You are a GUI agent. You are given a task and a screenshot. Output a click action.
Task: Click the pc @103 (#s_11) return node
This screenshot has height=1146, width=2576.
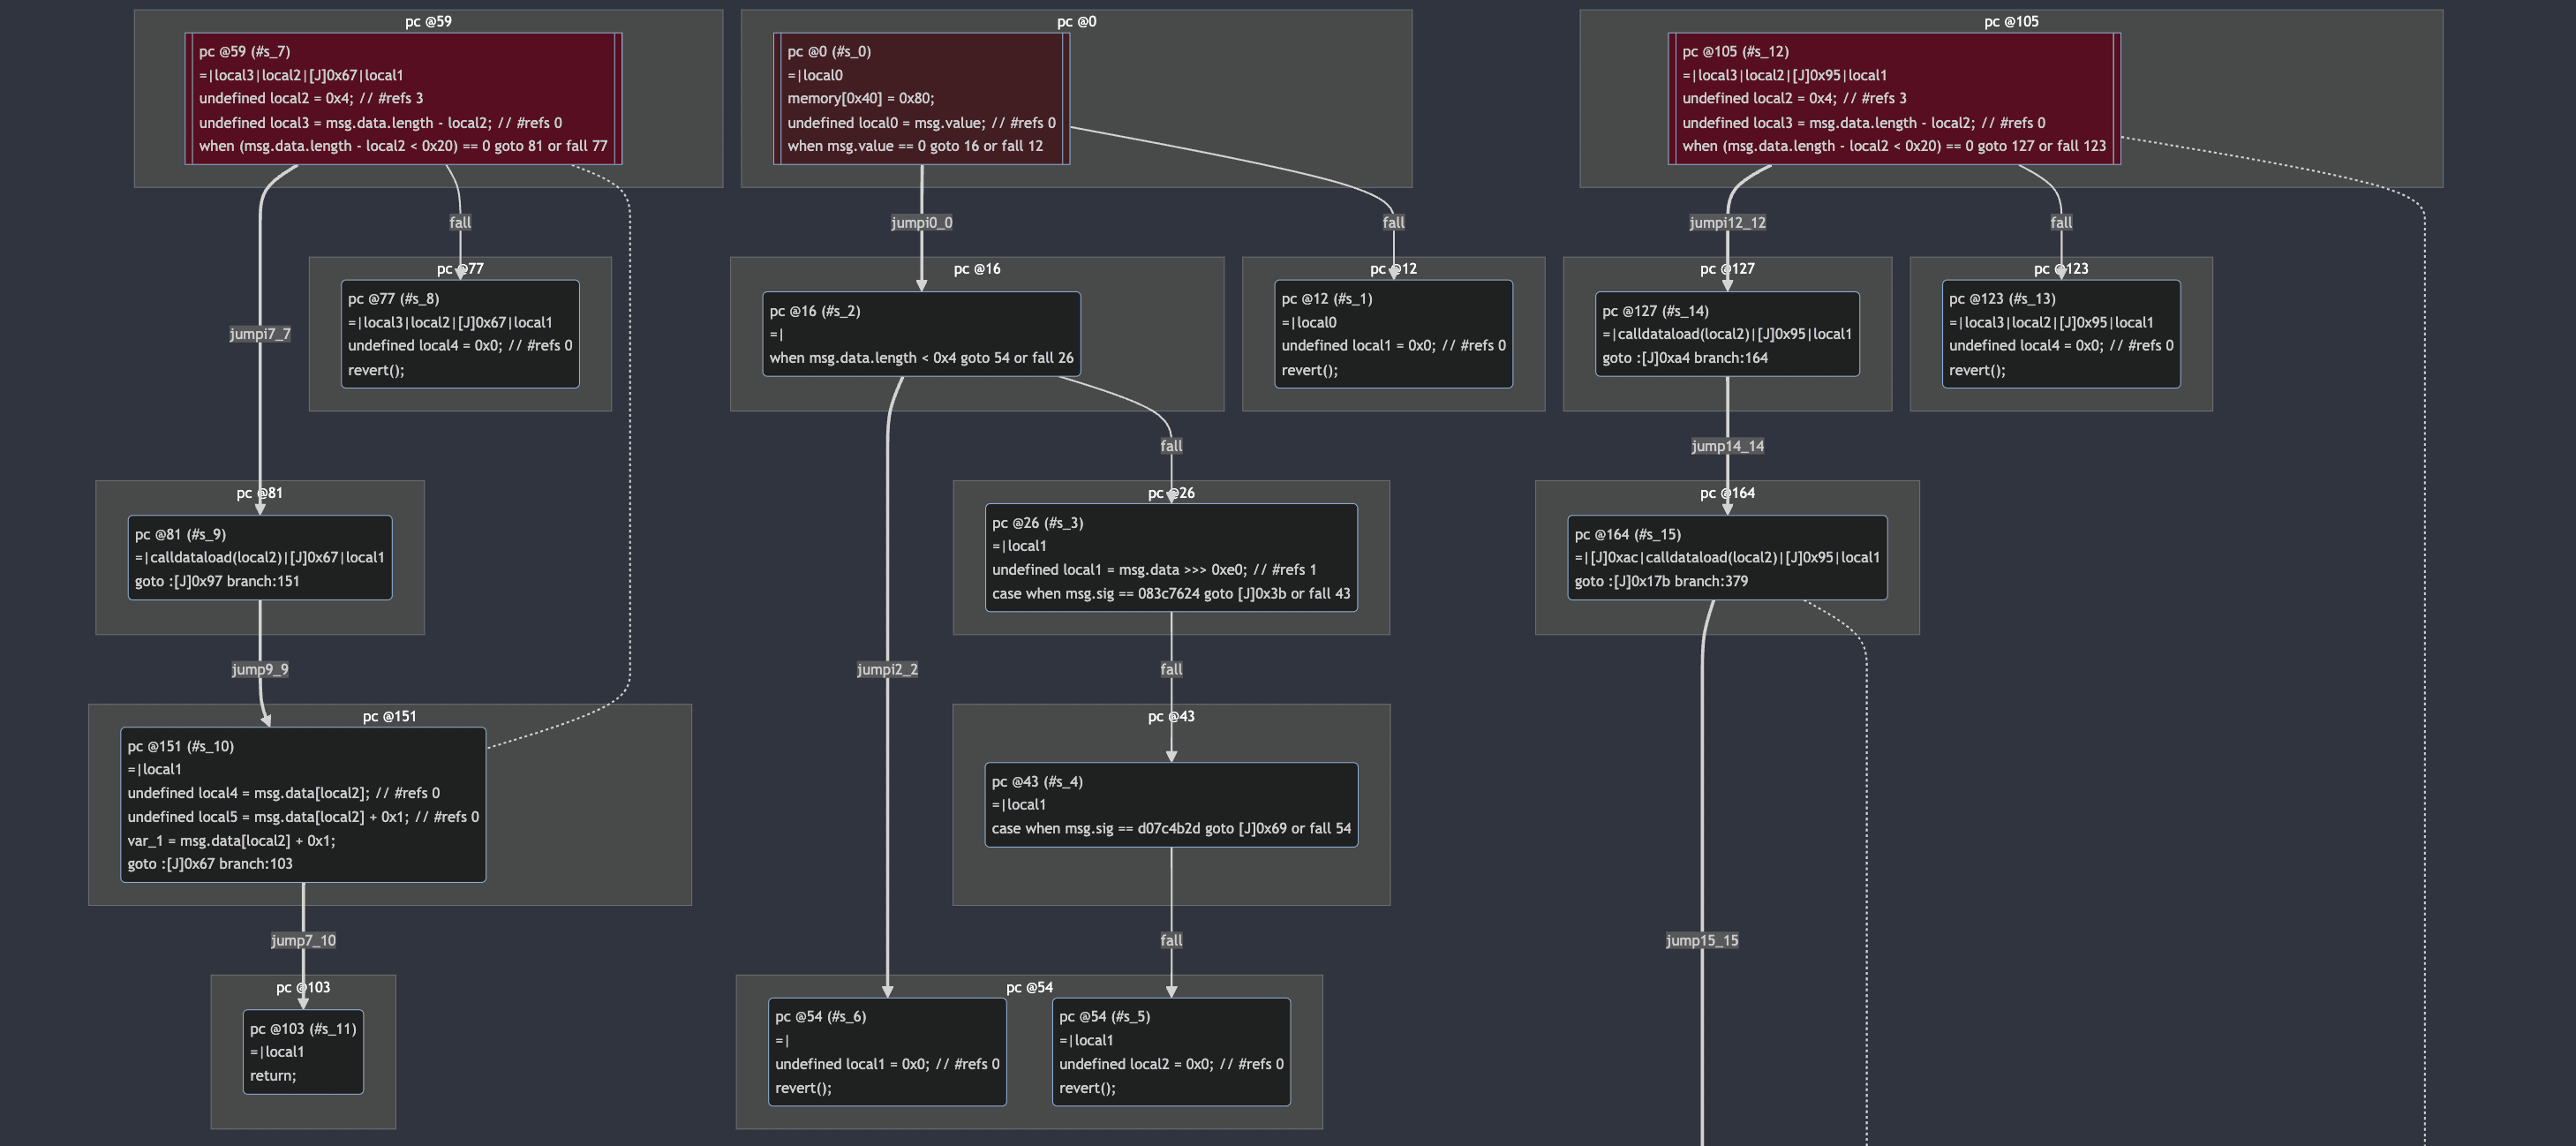pyautogui.click(x=303, y=1052)
